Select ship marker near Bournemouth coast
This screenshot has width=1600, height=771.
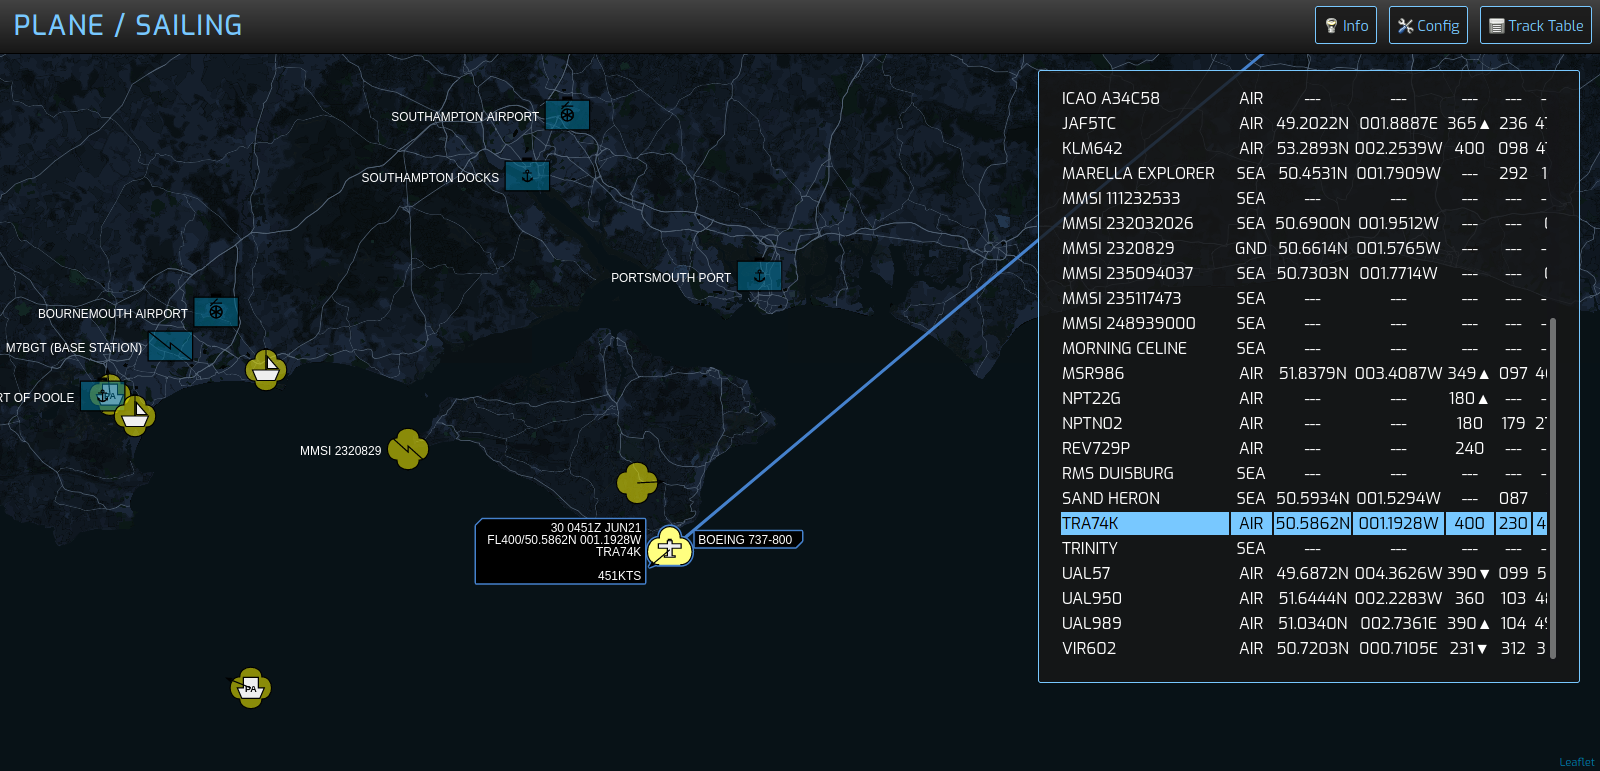(266, 370)
